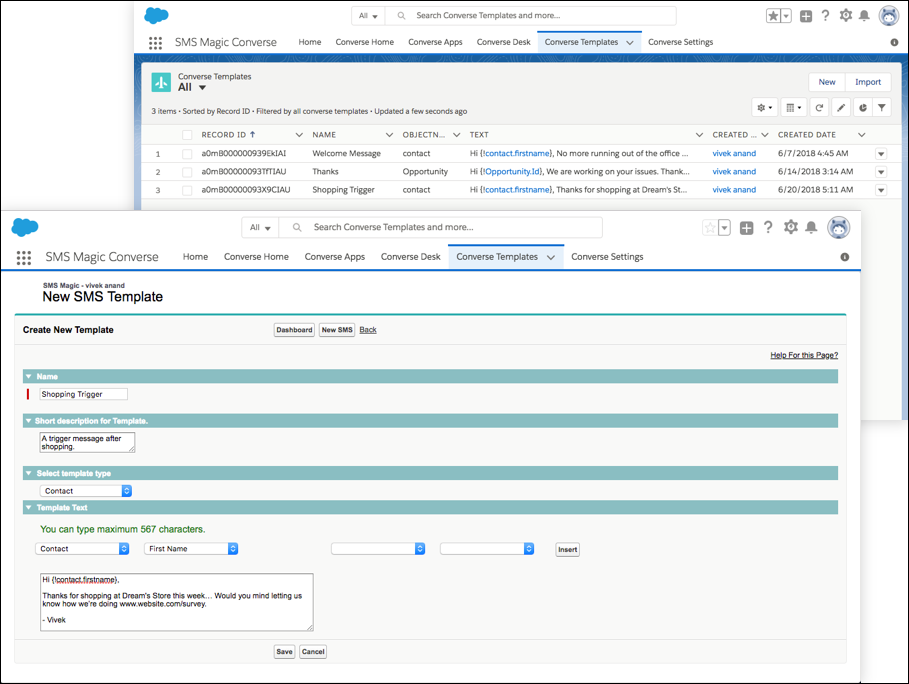Open notifications bell in back window
This screenshot has height=684, width=909.
pos(864,16)
